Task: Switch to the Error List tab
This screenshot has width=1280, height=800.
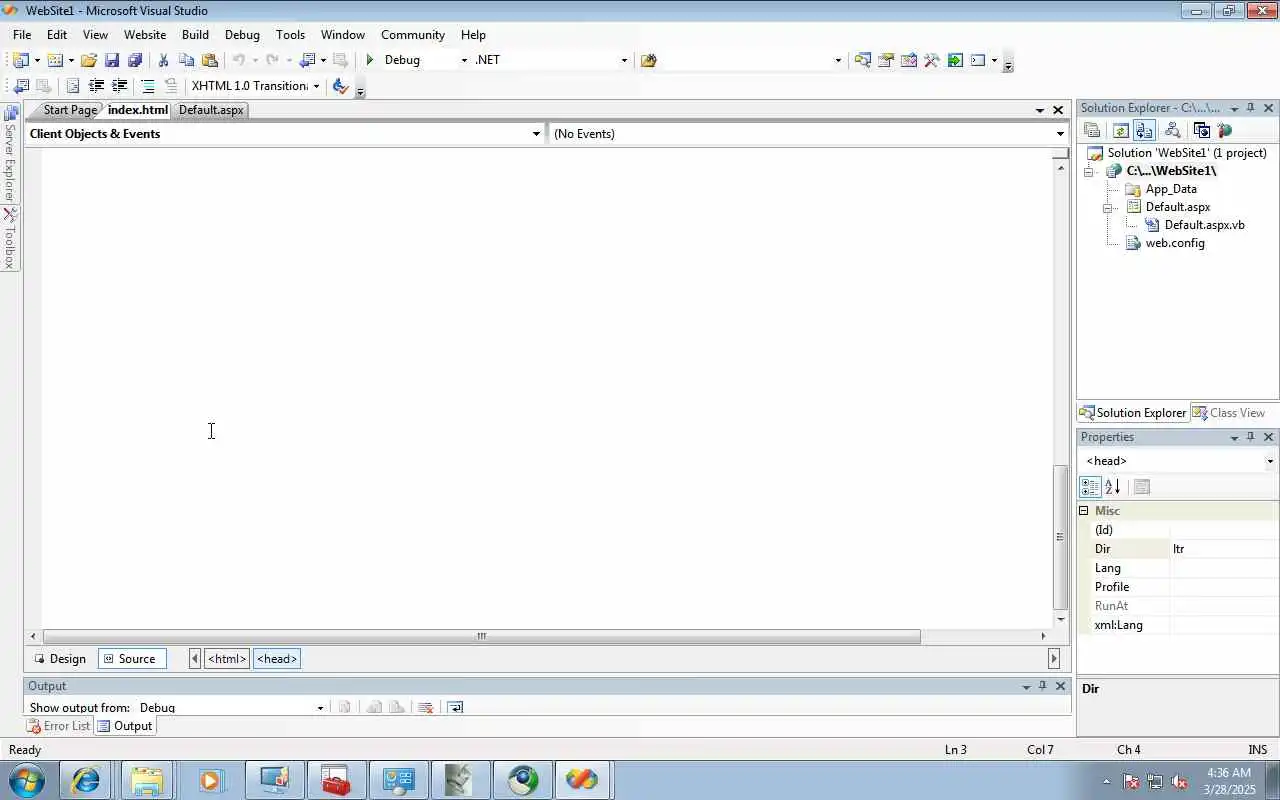Action: point(58,726)
